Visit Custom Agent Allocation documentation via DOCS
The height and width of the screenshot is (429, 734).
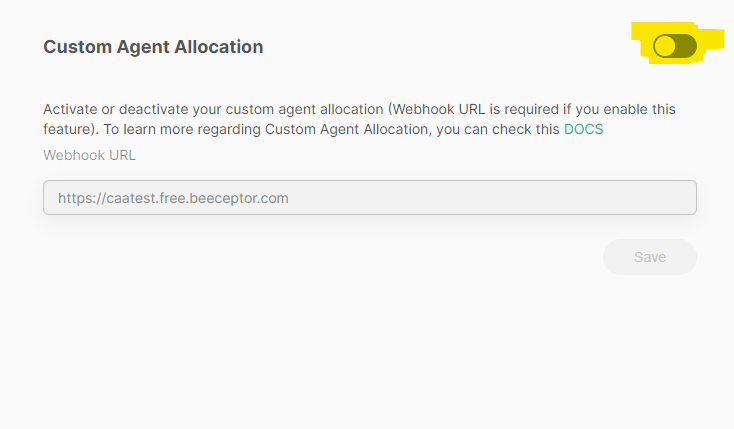pyautogui.click(x=583, y=129)
